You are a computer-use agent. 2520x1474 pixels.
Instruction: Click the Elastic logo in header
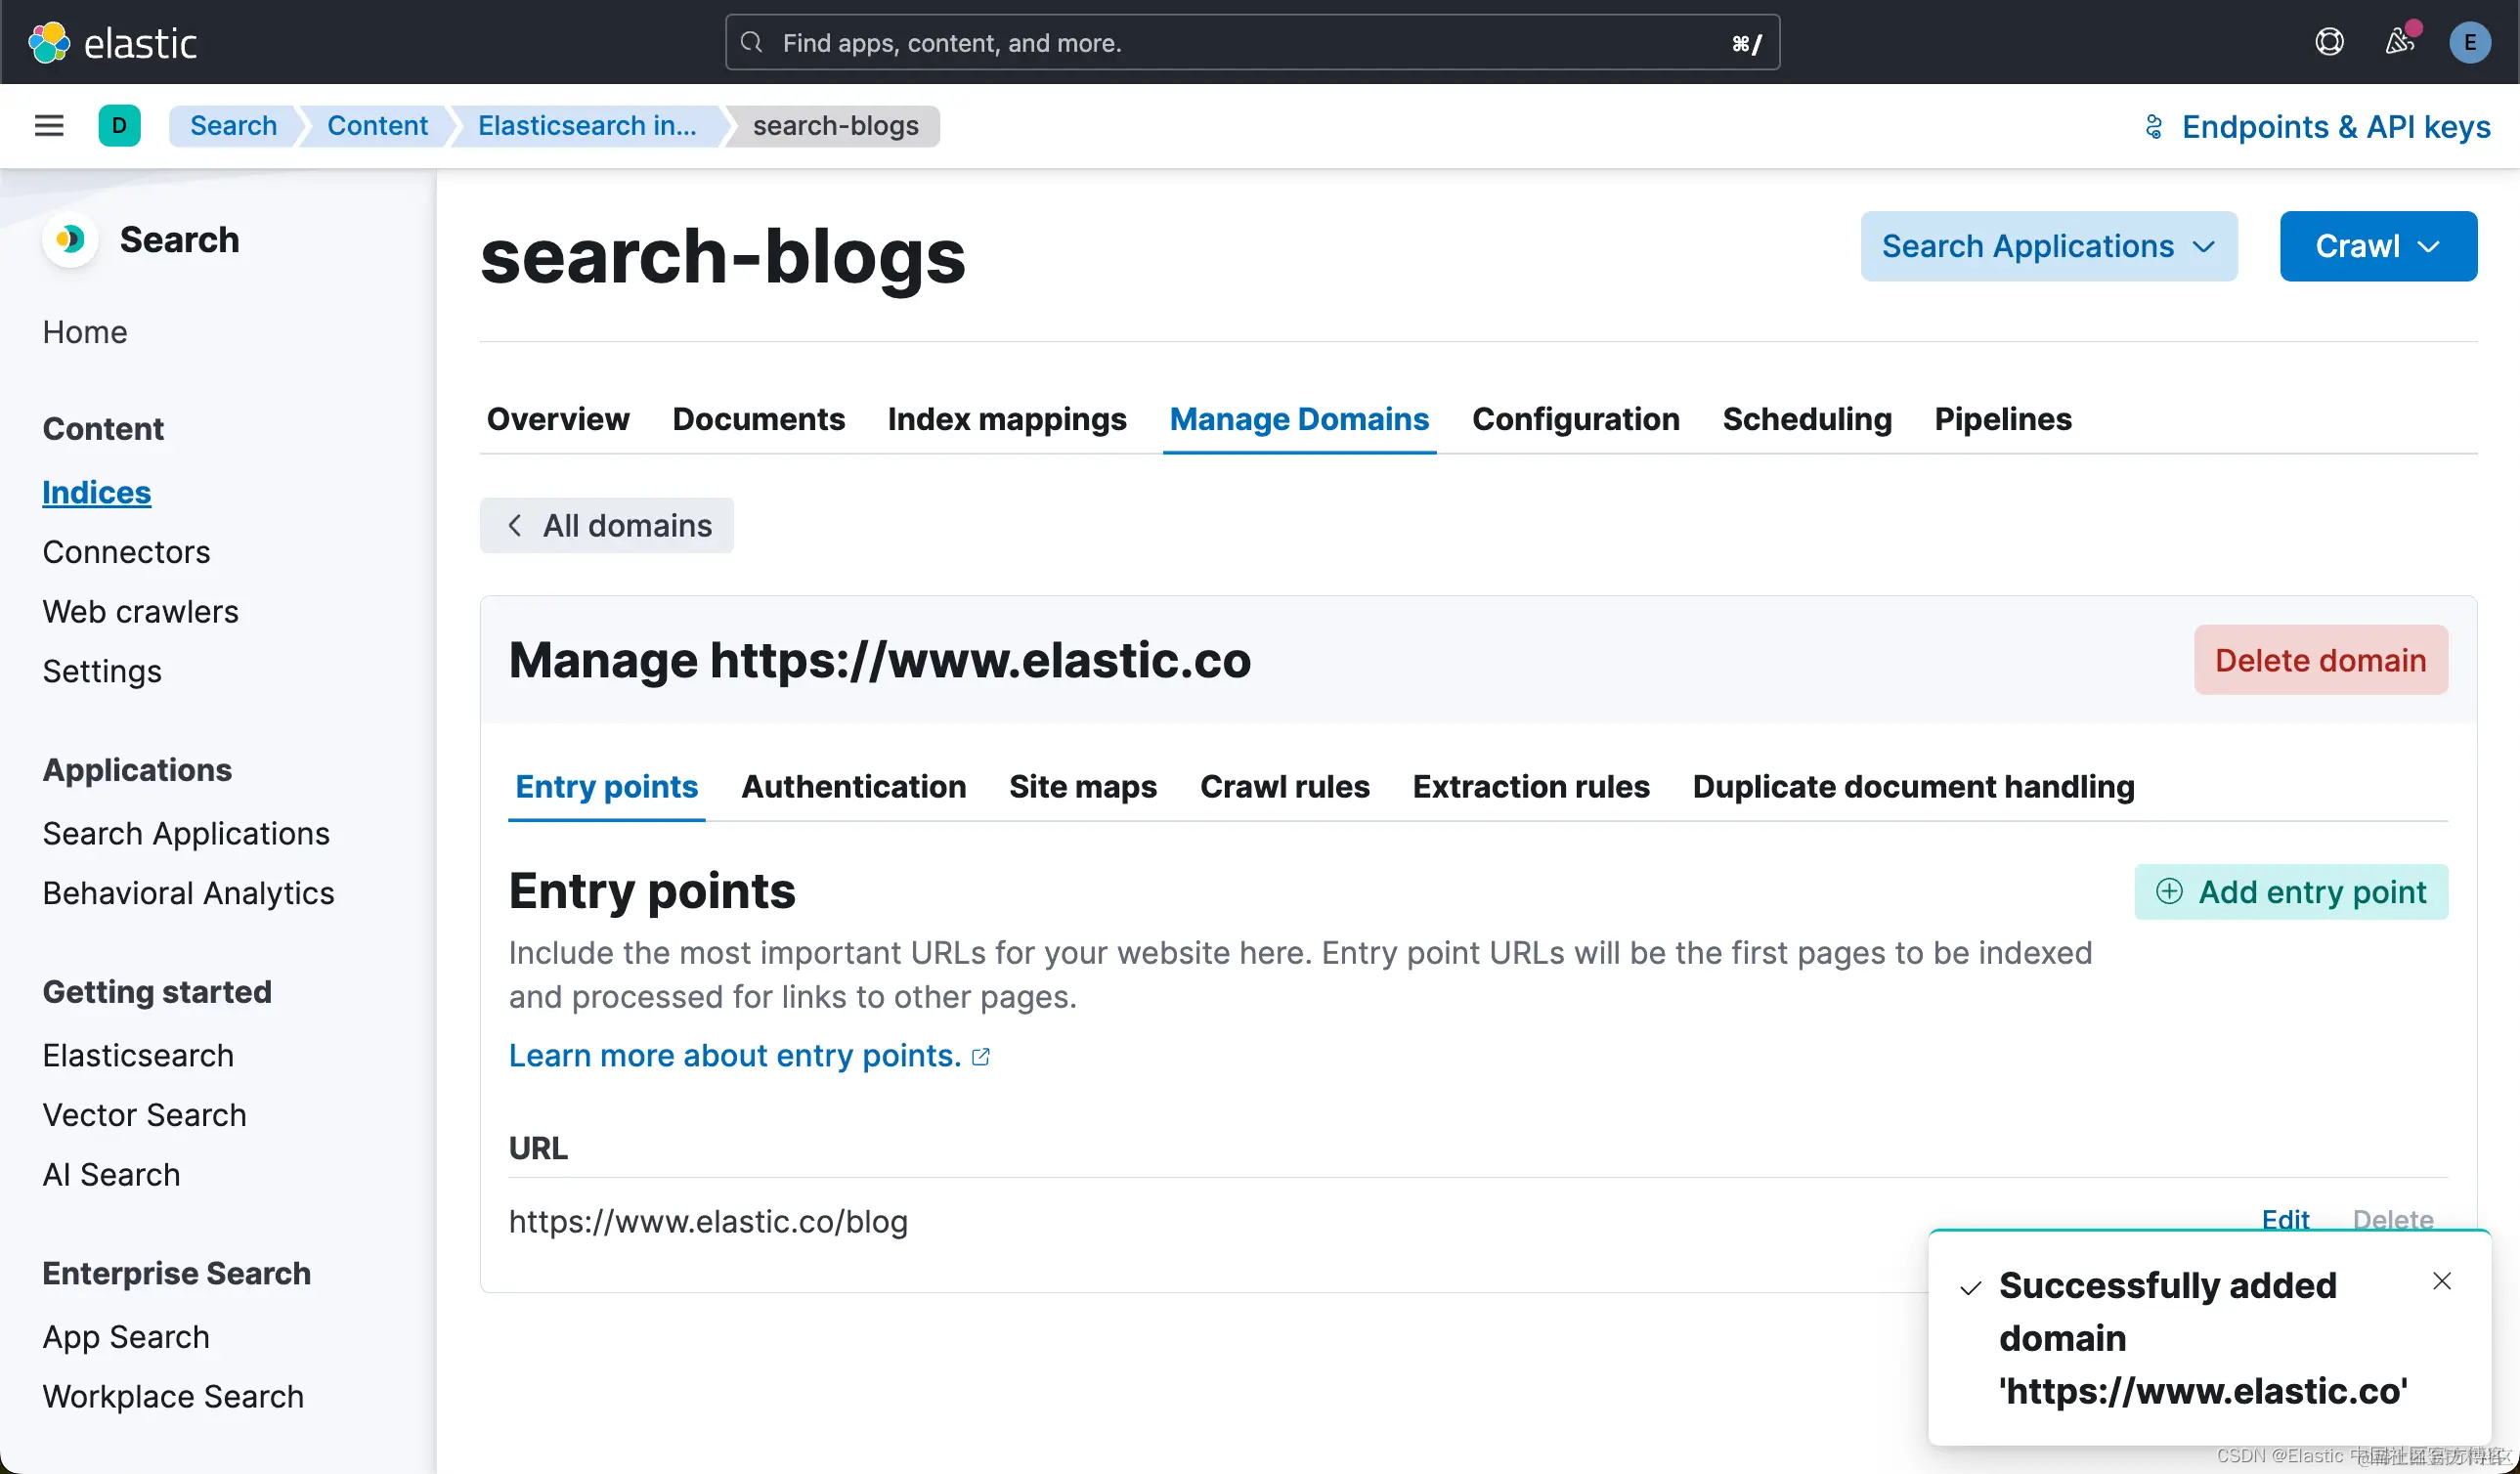click(112, 42)
